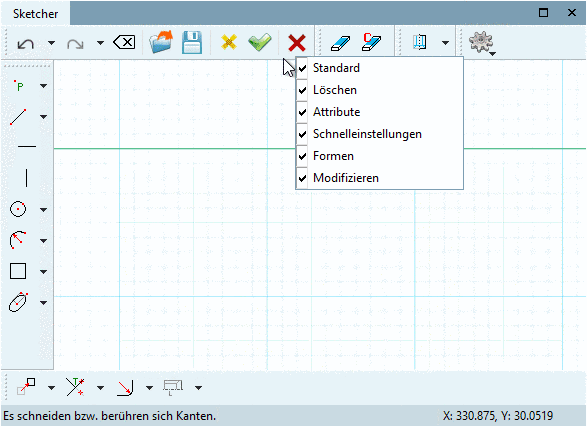Click status text 'Es schneiden bzw. berühren sich Kanten.'
Image resolution: width=587 pixels, height=426 pixels.
click(109, 416)
